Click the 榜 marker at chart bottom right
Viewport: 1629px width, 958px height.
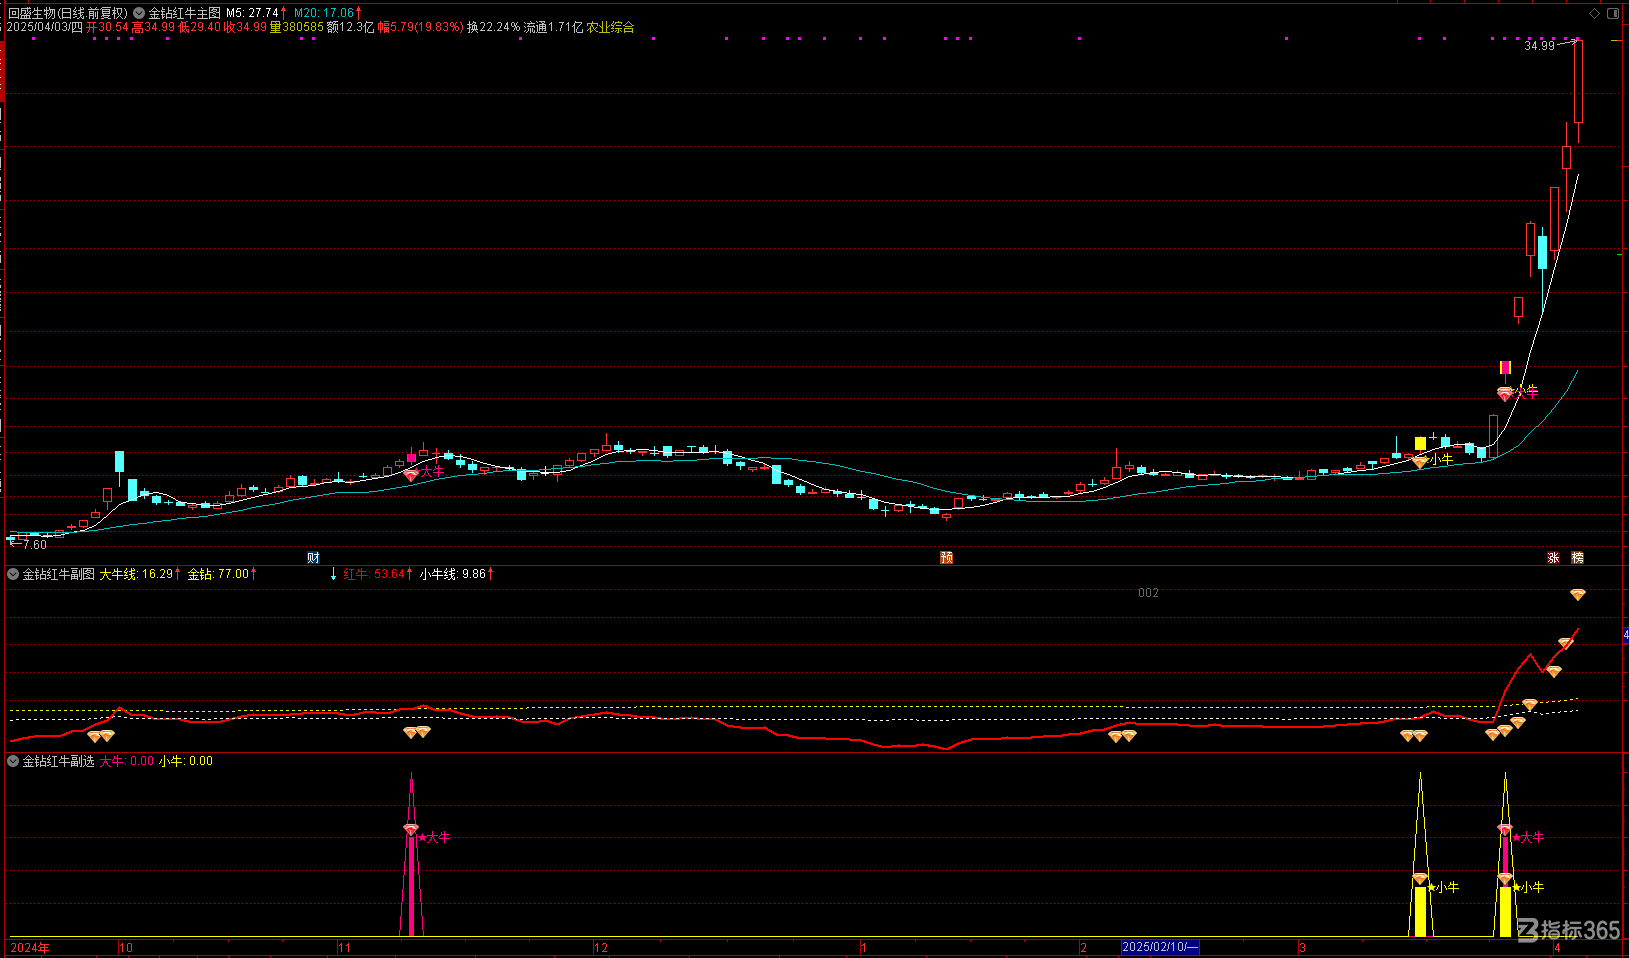click(x=1578, y=557)
